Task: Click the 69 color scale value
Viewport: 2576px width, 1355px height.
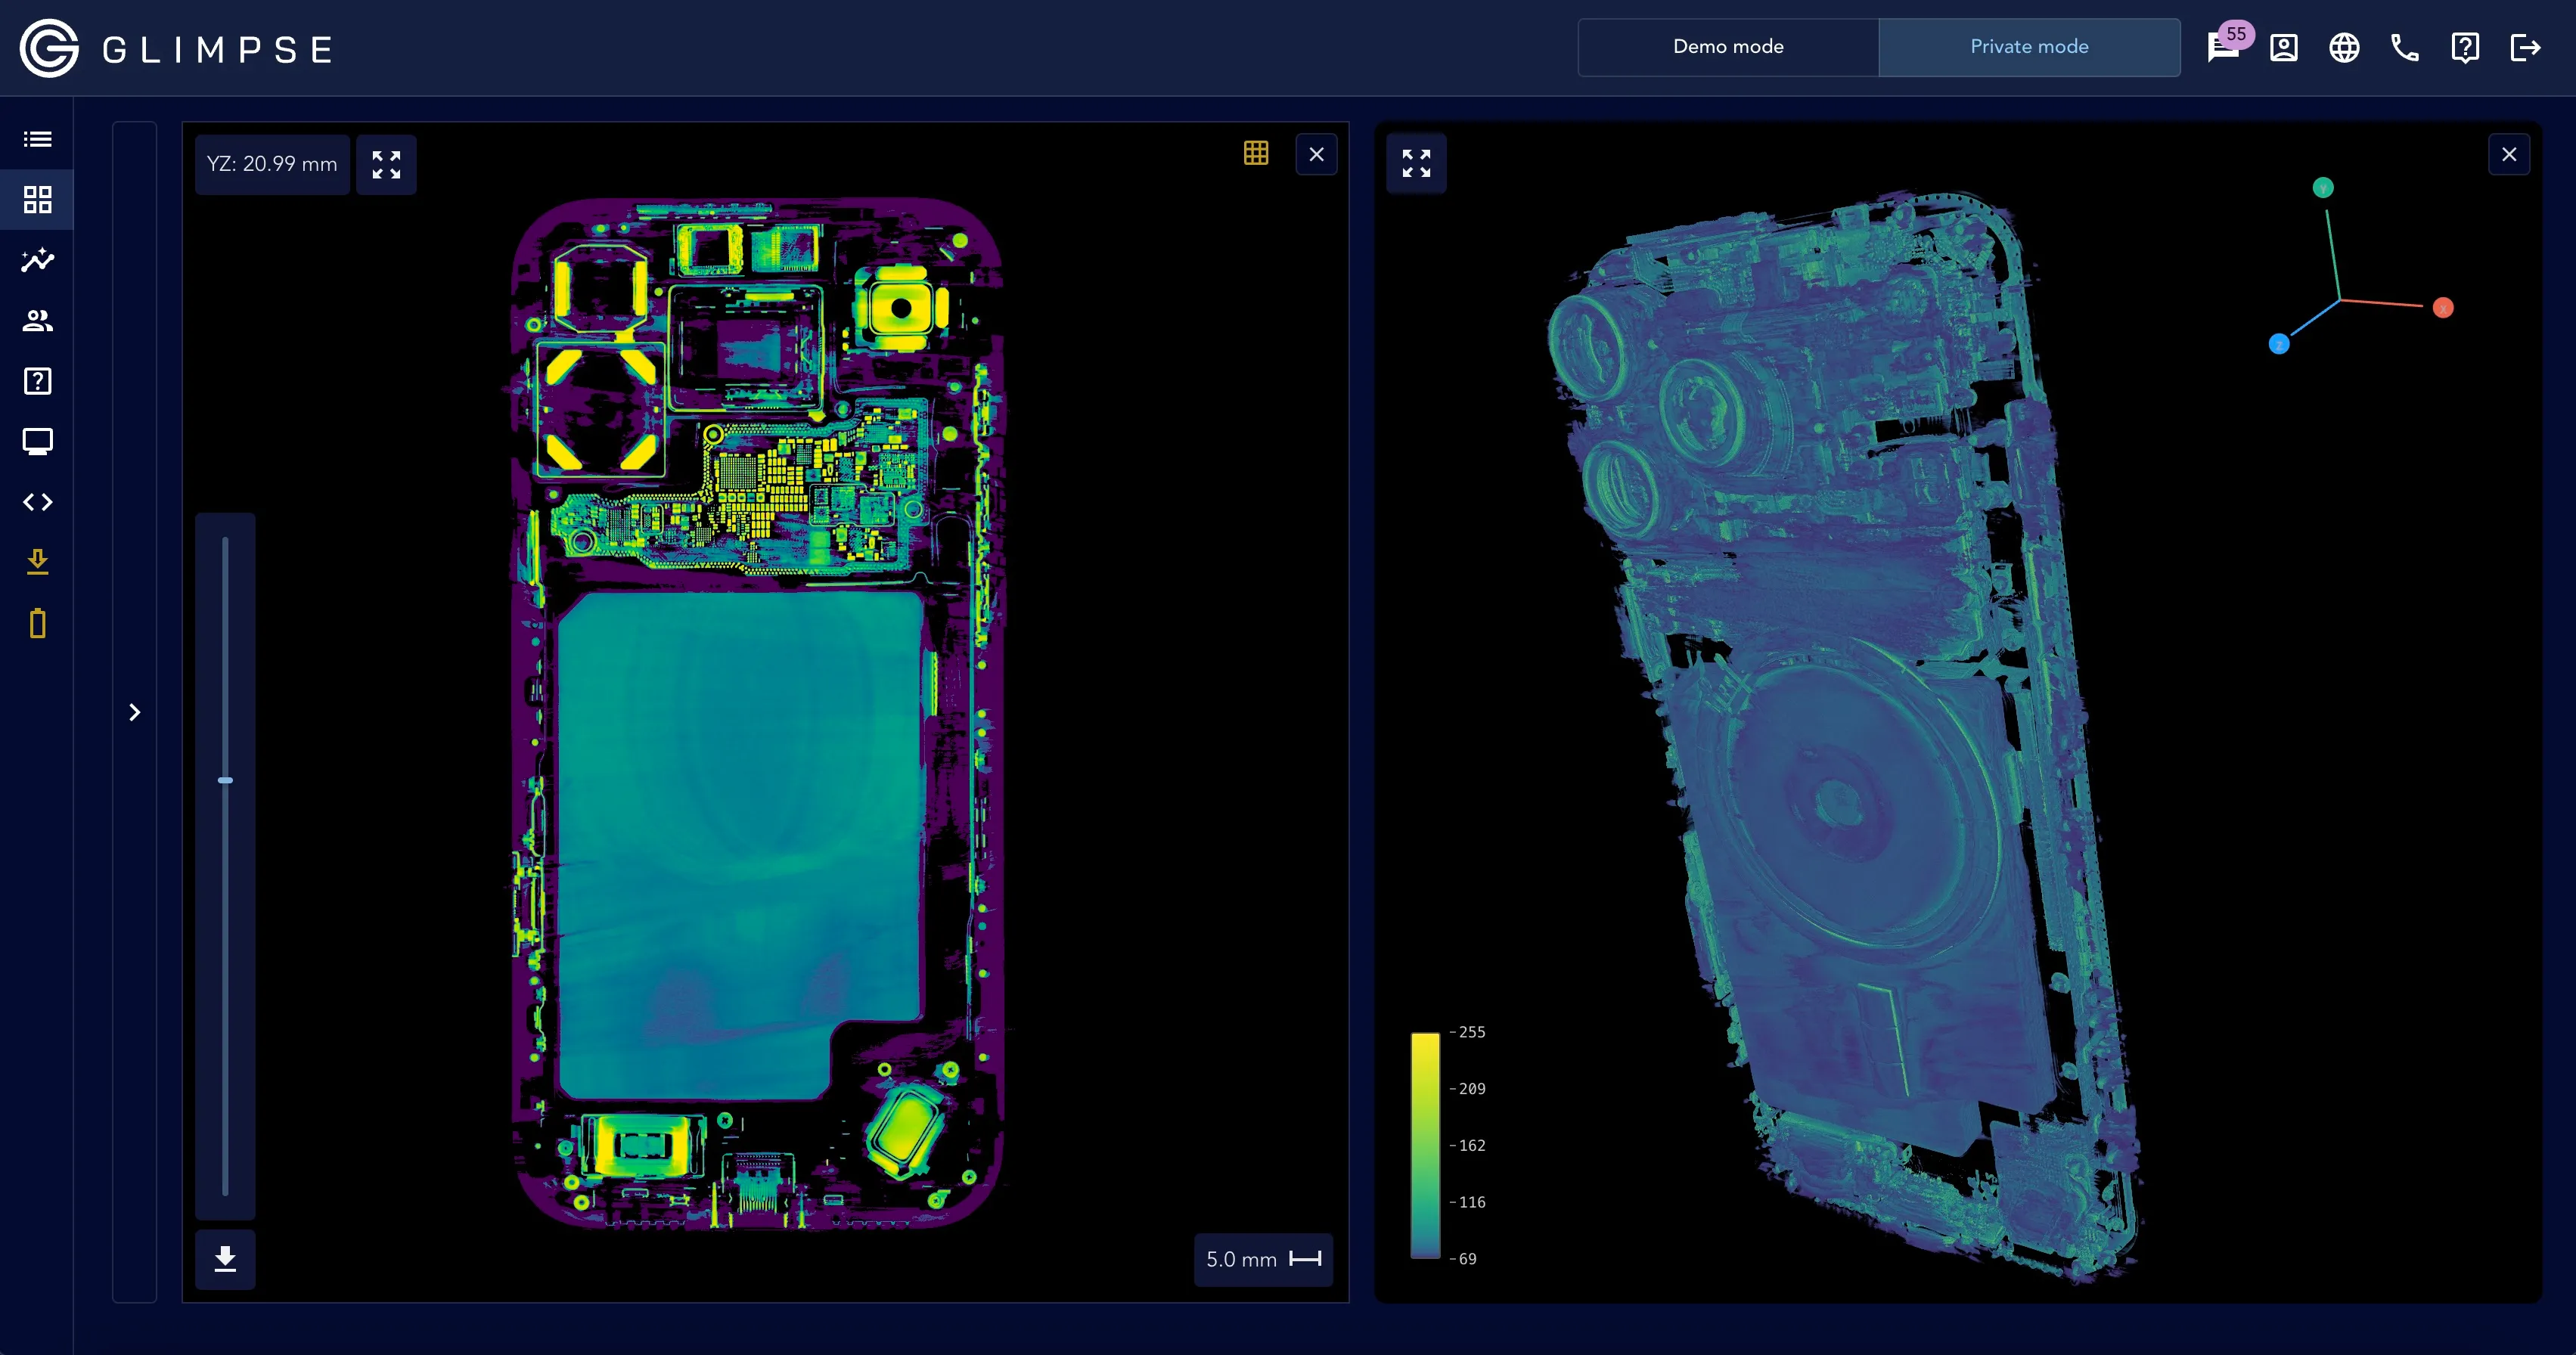Action: [x=1467, y=1259]
